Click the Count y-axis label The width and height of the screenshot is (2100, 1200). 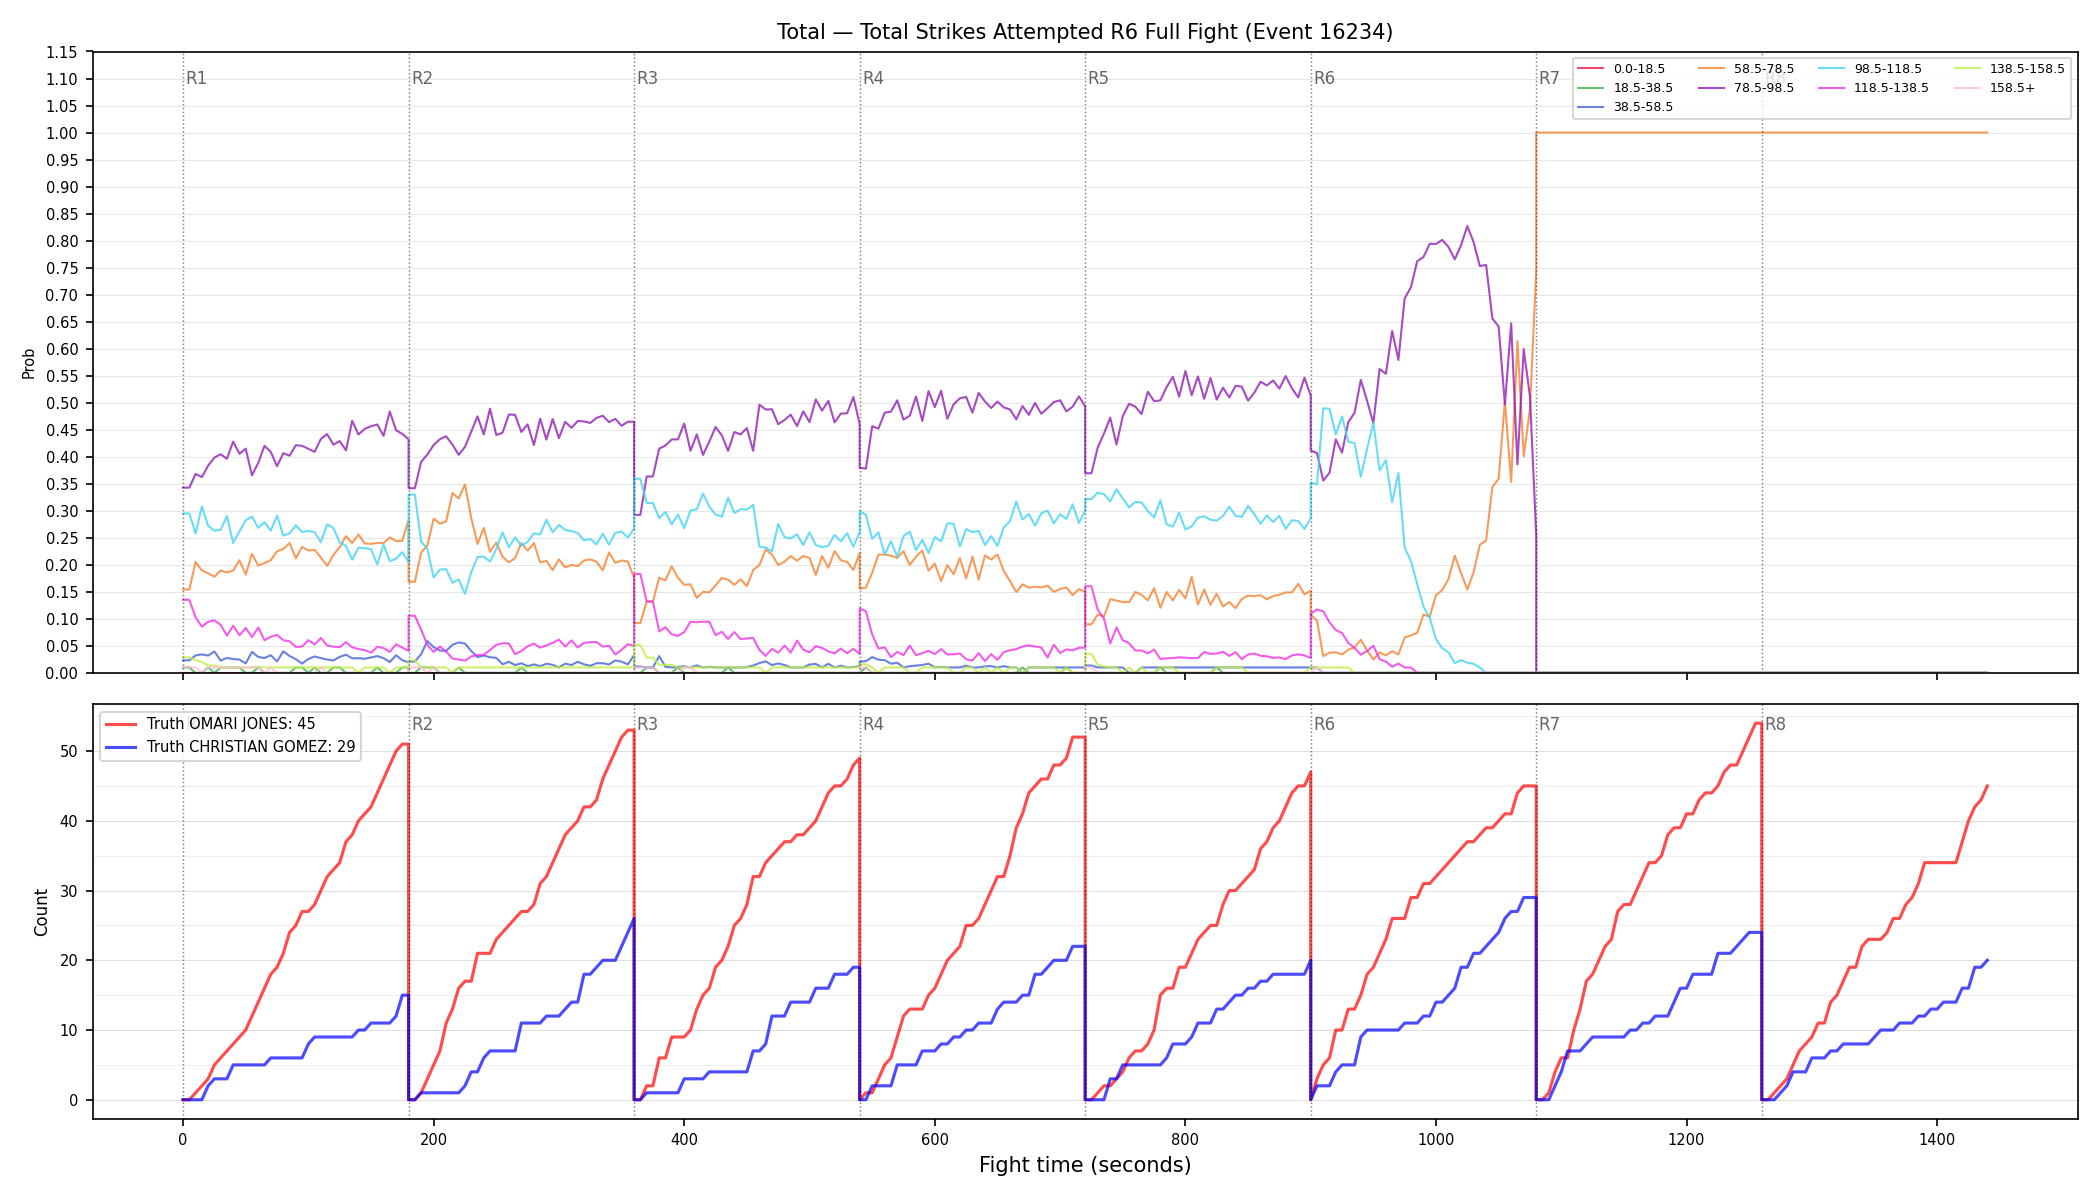click(x=41, y=912)
